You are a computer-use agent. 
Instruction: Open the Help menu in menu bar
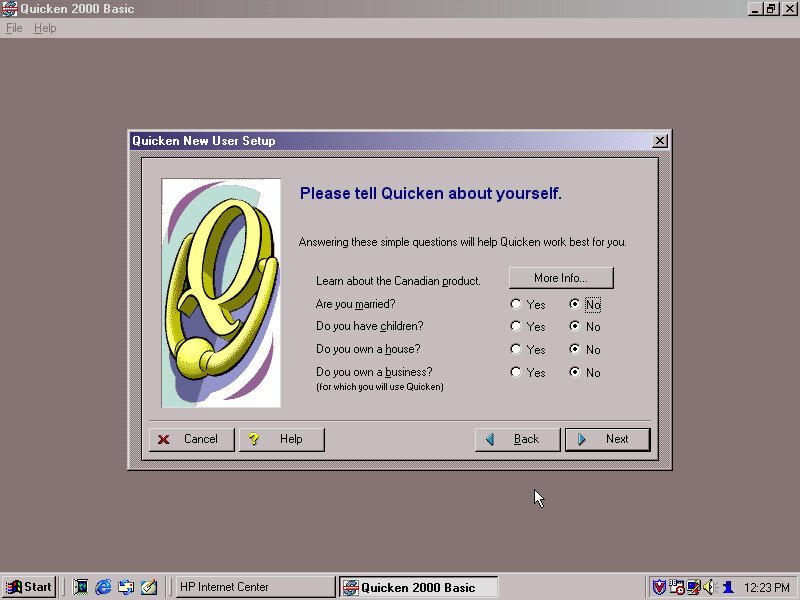point(45,28)
